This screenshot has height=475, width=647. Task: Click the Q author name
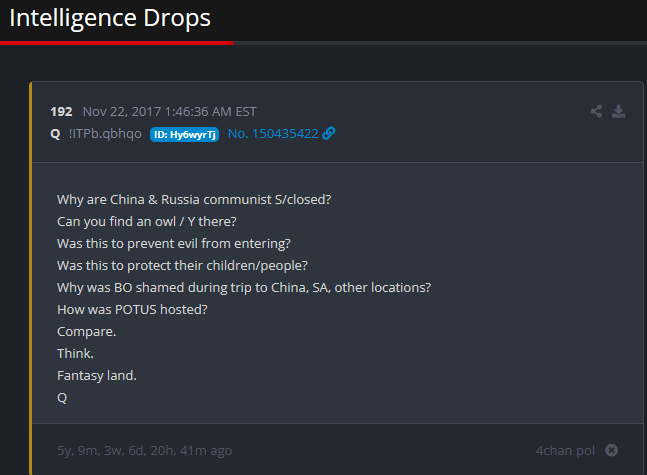coord(55,134)
